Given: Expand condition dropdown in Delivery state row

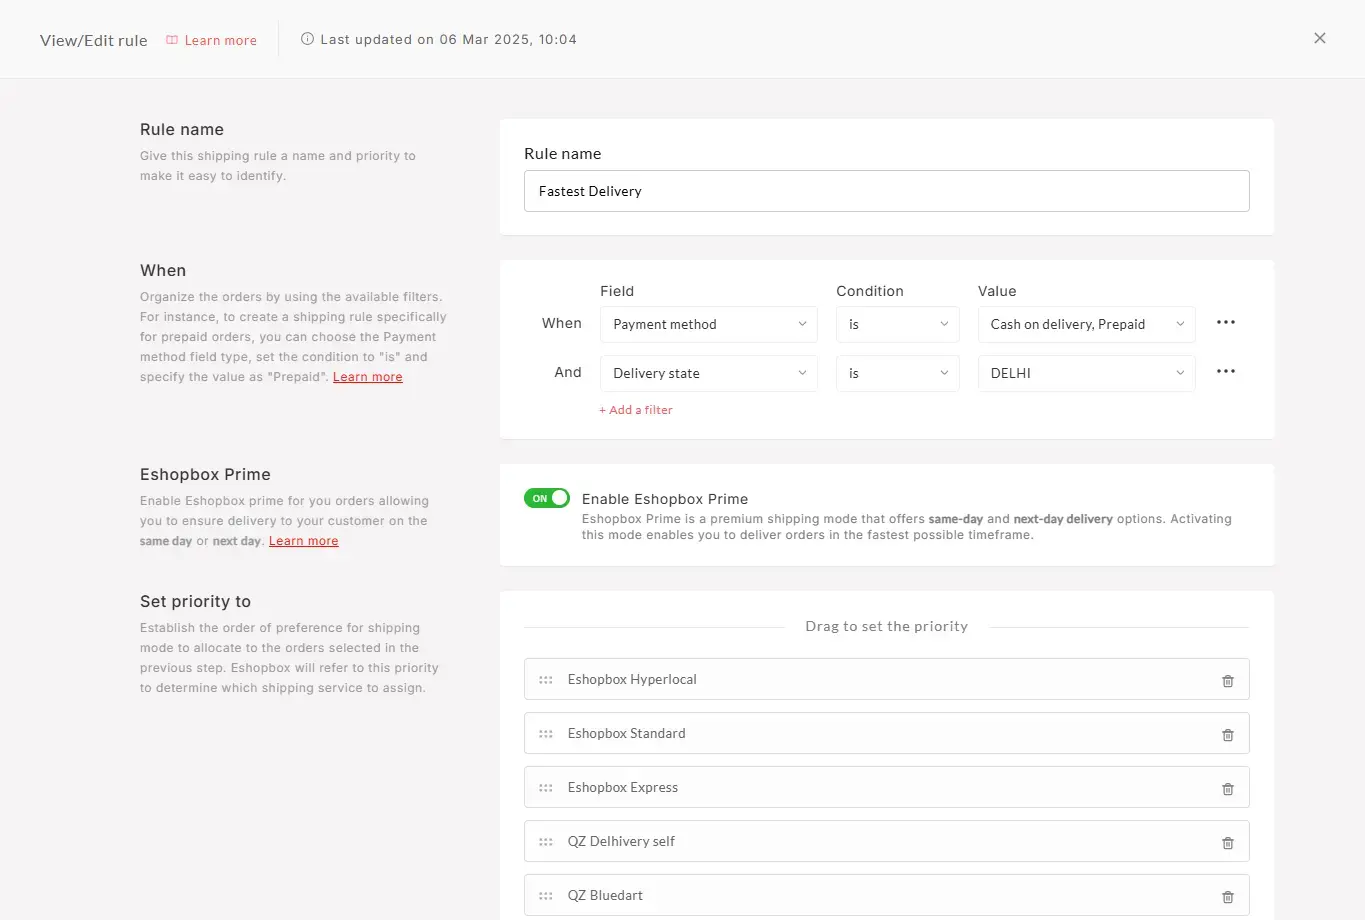Looking at the screenshot, I should pyautogui.click(x=898, y=373).
